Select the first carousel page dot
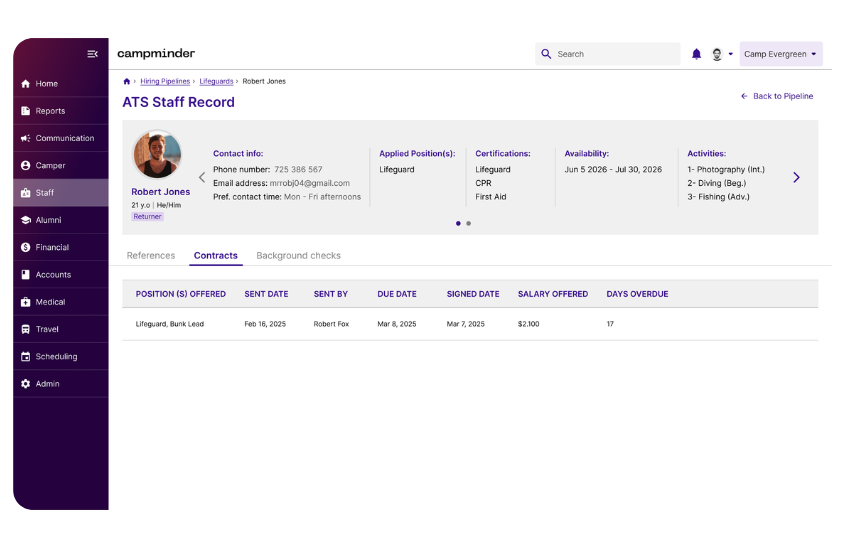Viewport: 845px width, 548px height. coord(458,224)
